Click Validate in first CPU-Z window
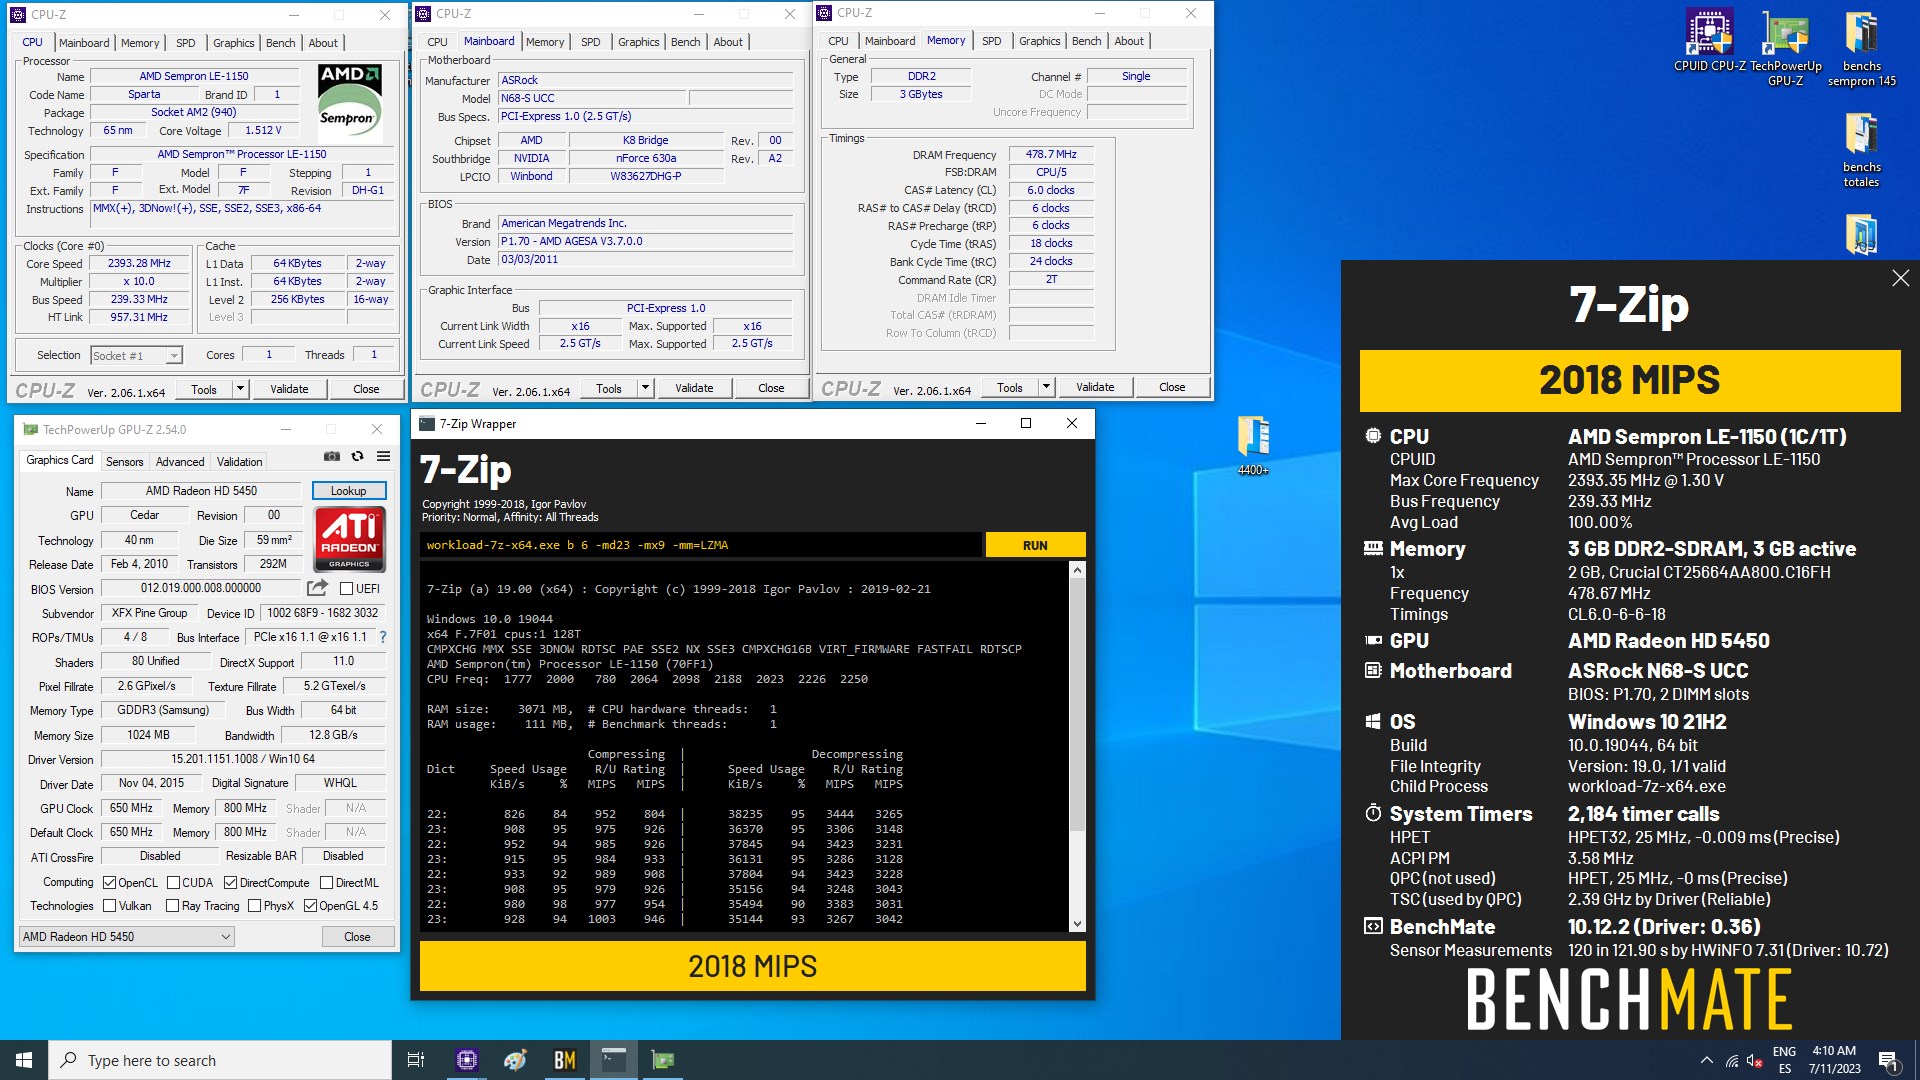 (x=289, y=389)
